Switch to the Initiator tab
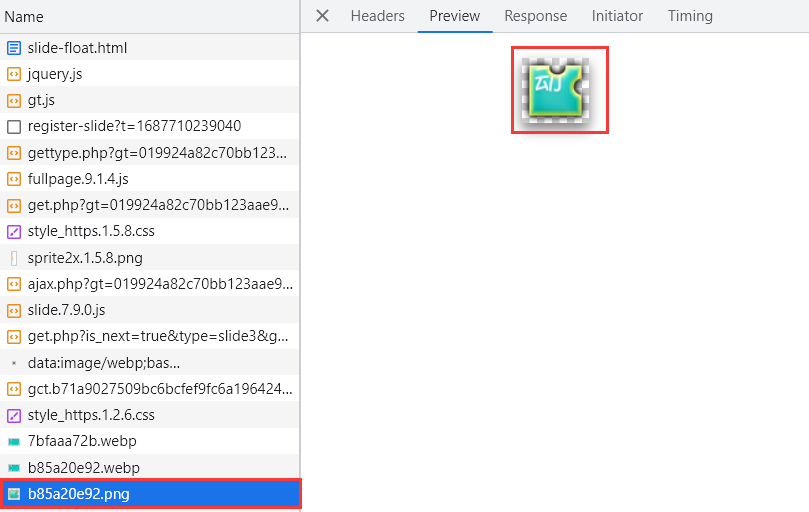The height and width of the screenshot is (512, 809). tap(617, 16)
